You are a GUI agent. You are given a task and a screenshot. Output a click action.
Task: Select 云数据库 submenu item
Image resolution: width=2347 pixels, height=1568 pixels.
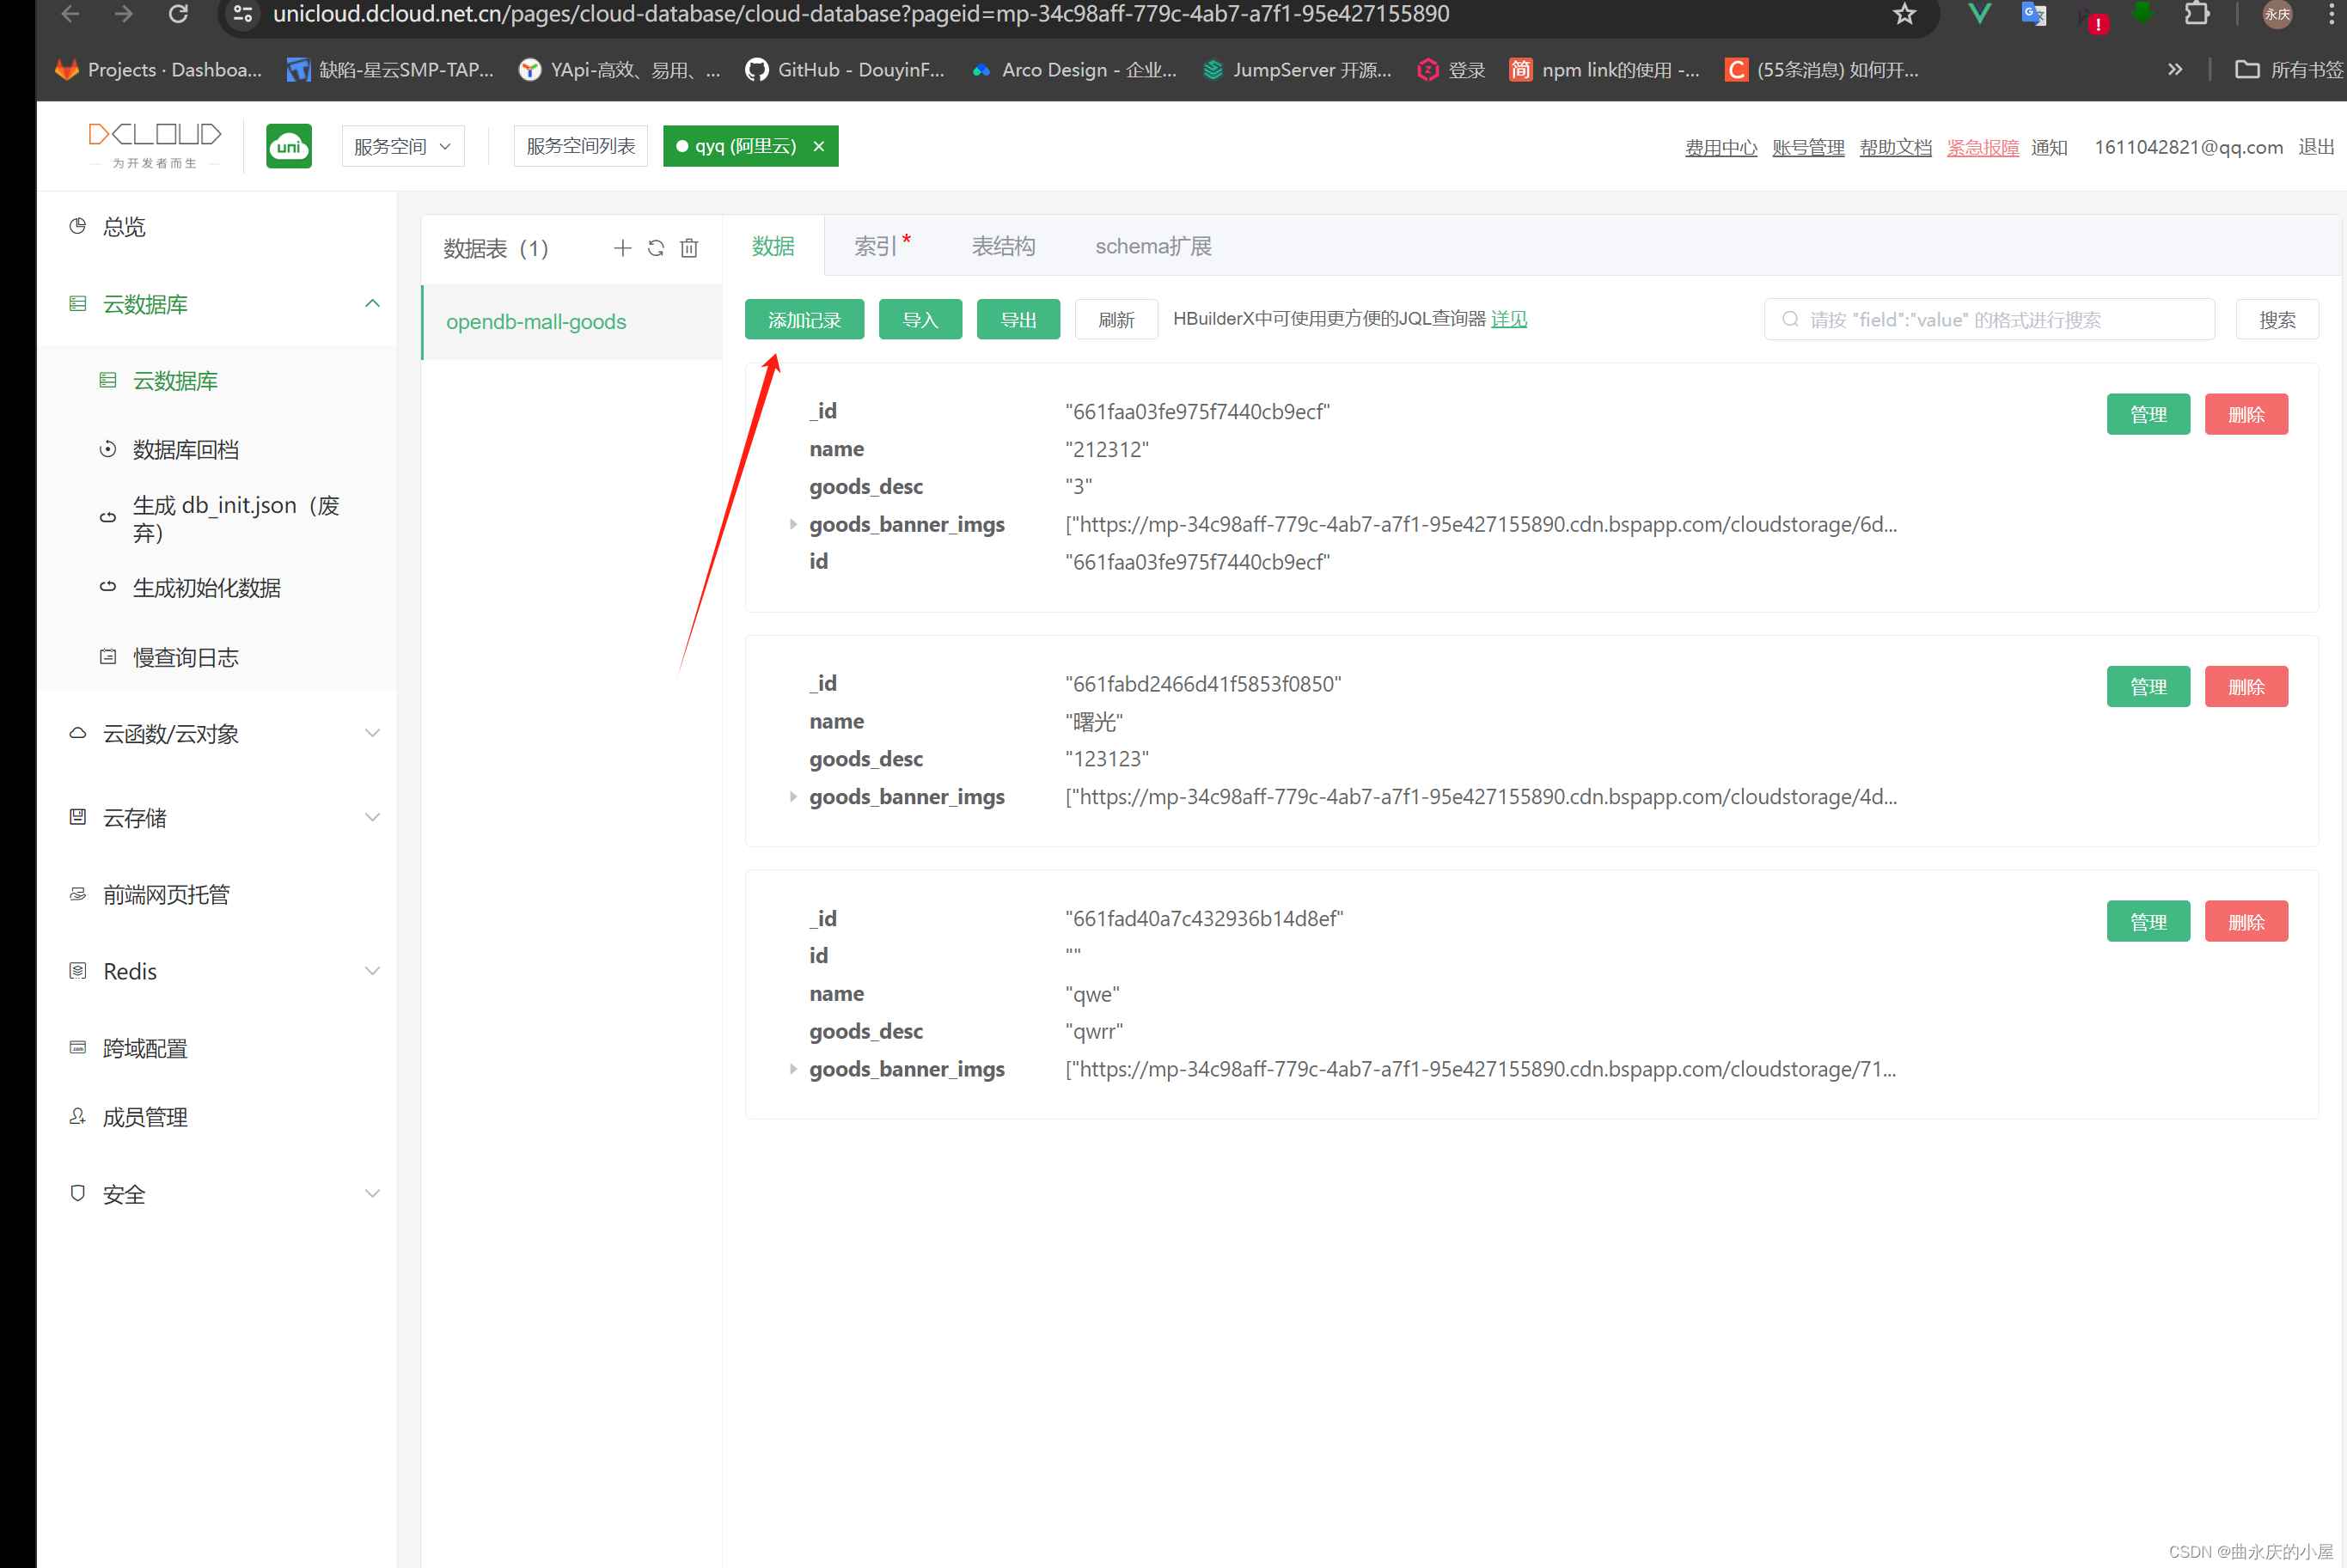pos(217,381)
